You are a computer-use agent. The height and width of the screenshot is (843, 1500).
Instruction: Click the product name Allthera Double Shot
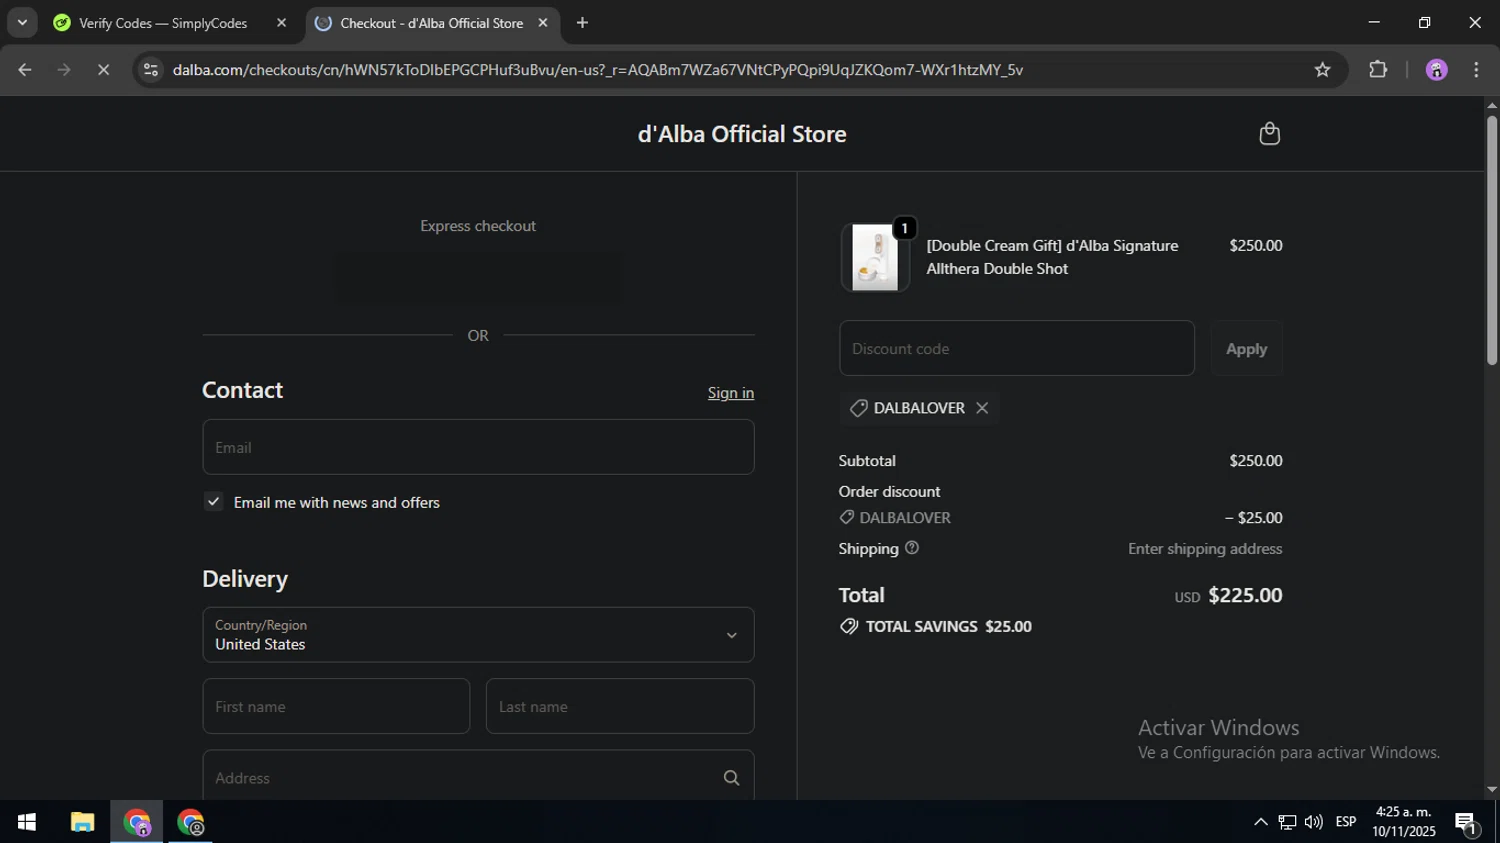click(x=1052, y=257)
